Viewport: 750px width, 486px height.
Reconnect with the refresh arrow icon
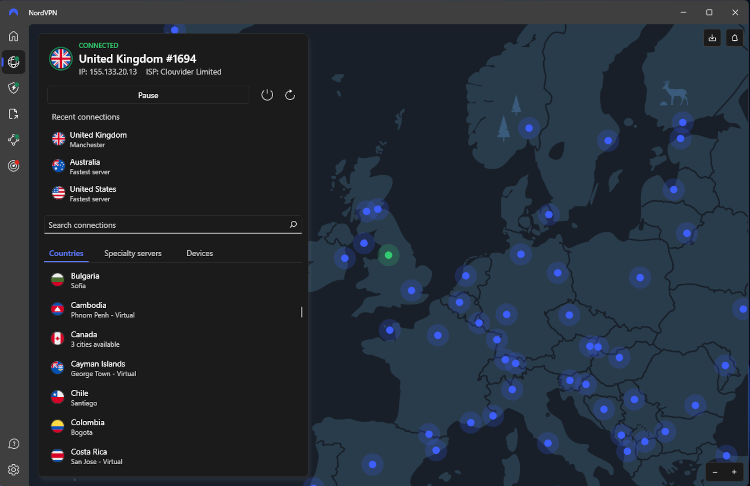tap(290, 95)
